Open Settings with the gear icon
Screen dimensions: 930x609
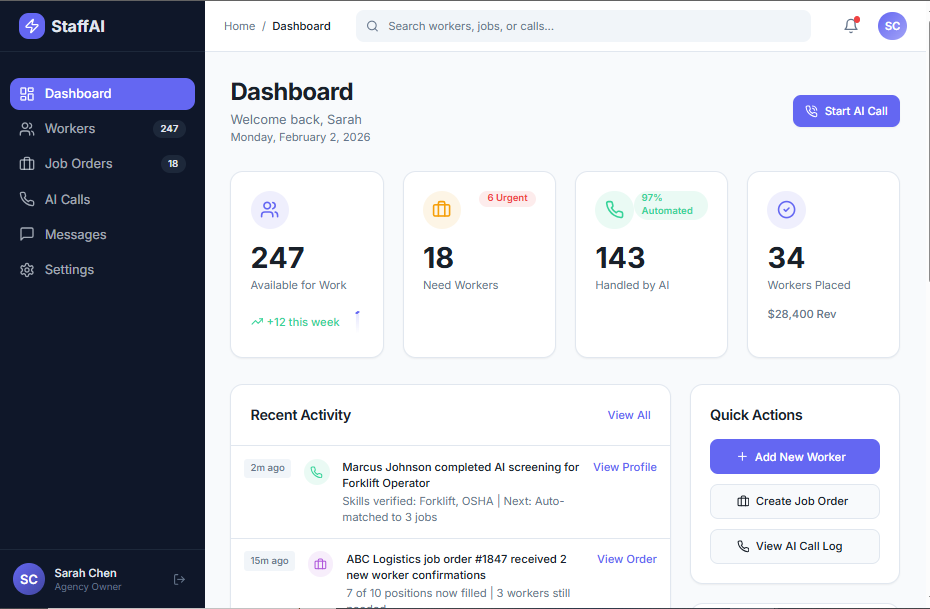(x=26, y=269)
